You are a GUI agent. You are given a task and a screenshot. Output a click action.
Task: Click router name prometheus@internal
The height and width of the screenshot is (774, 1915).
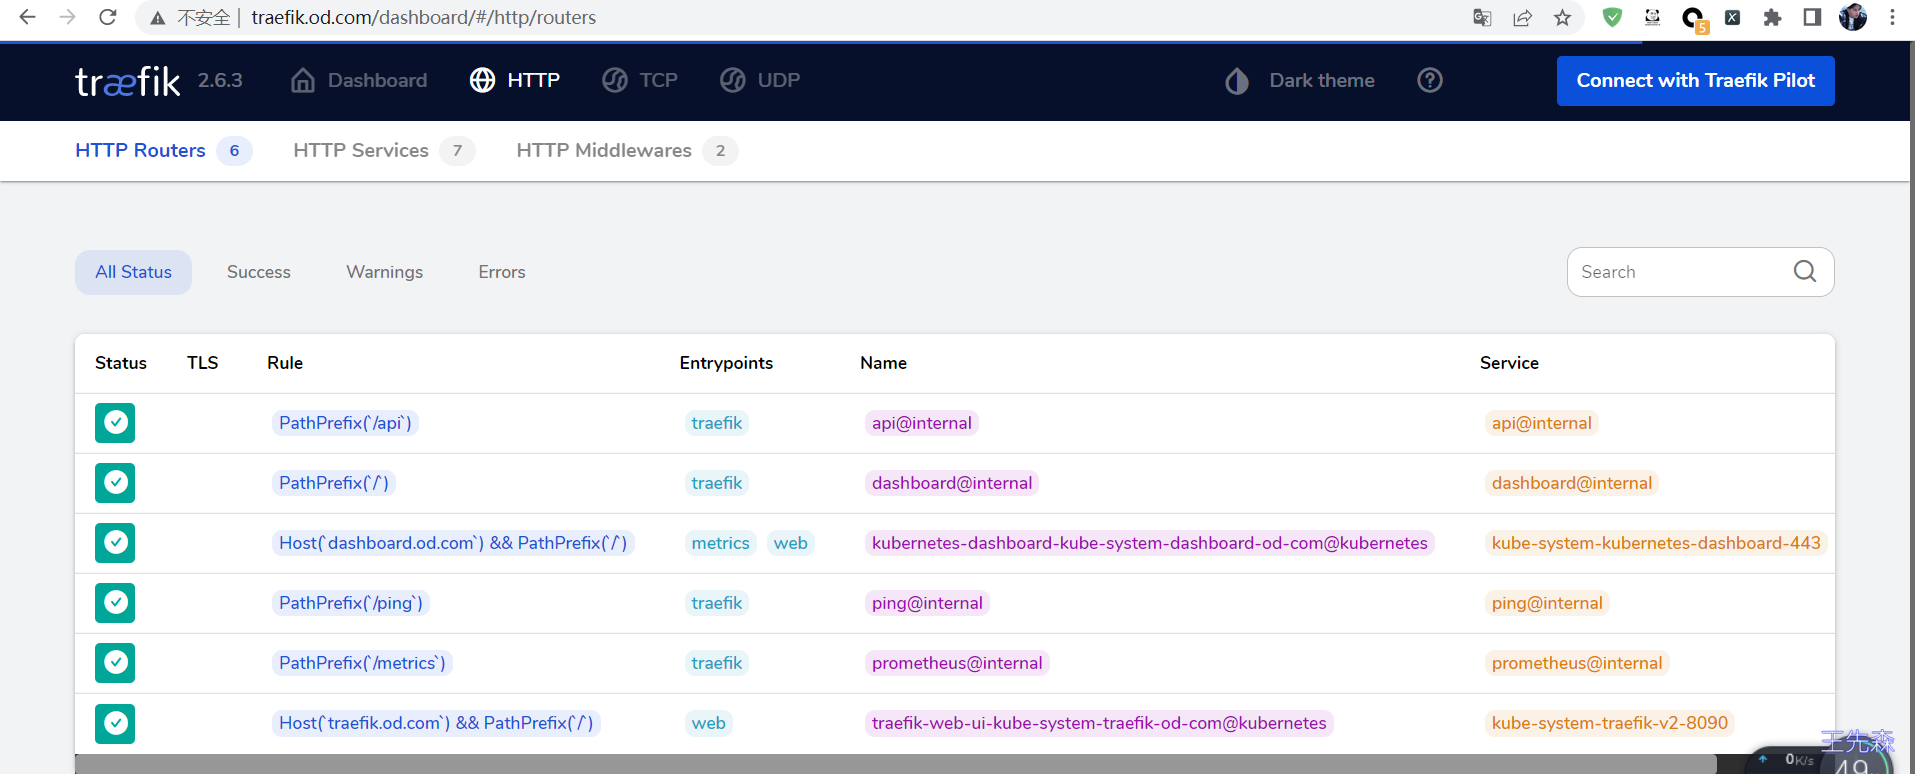tap(957, 663)
